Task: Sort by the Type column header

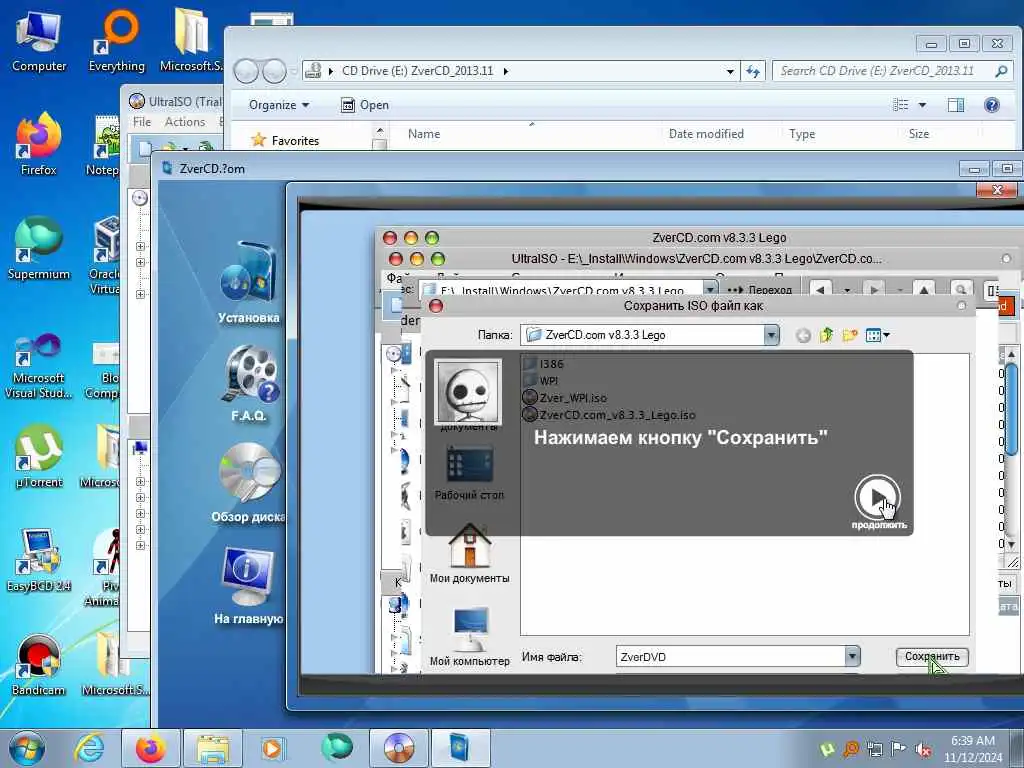Action: pyautogui.click(x=801, y=134)
